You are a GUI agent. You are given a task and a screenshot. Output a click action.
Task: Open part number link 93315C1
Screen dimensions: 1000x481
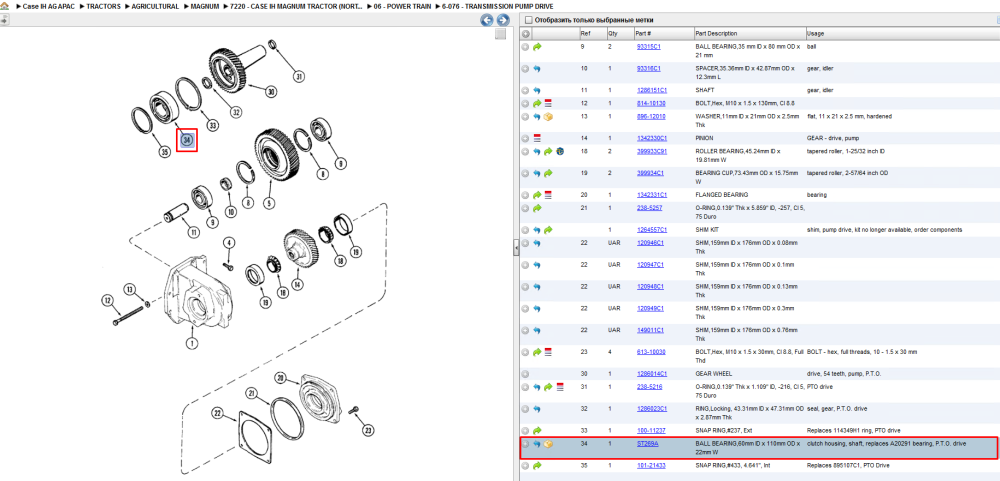coord(649,47)
